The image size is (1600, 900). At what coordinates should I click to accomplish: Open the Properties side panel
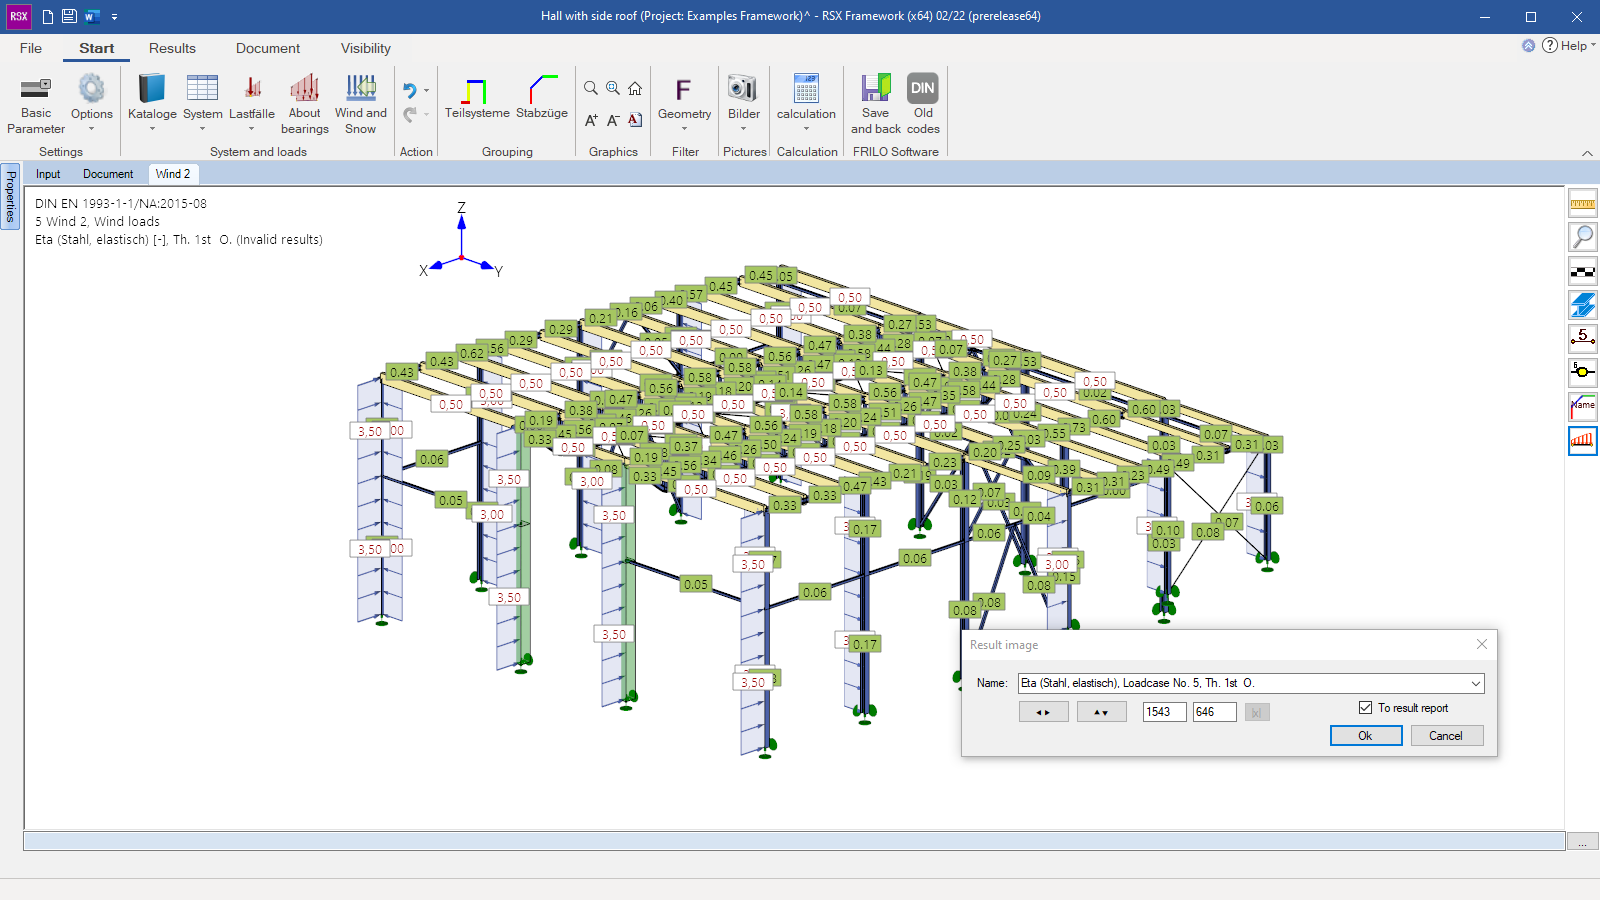pos(10,196)
